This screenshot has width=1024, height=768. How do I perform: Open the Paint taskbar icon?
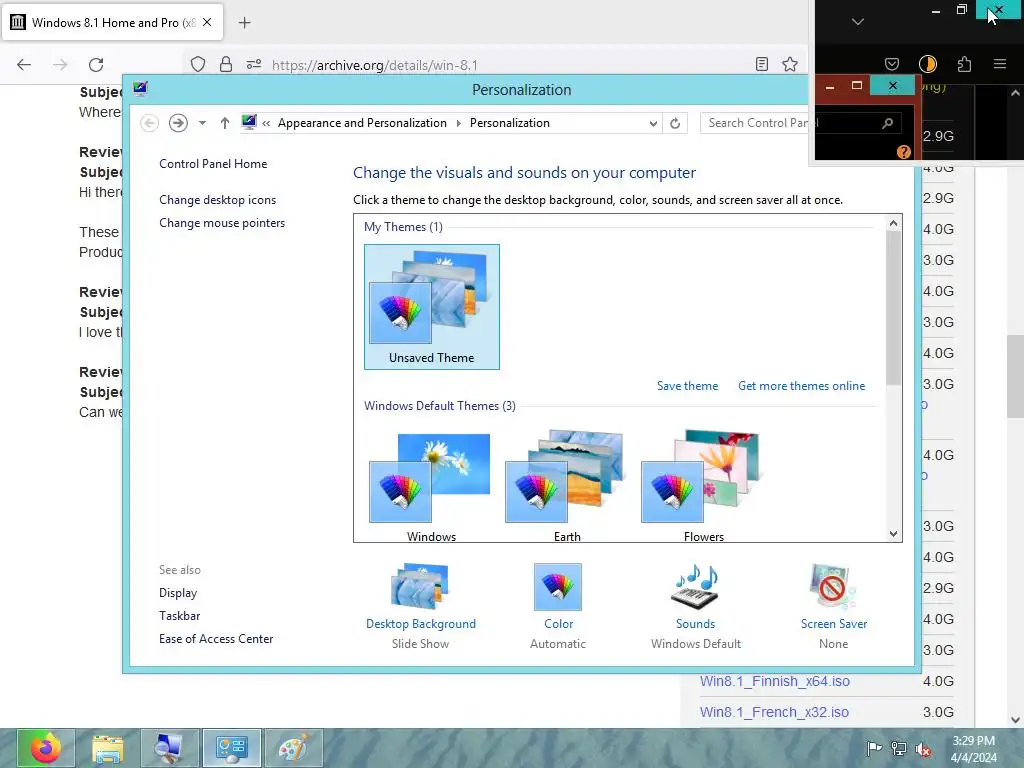point(293,748)
